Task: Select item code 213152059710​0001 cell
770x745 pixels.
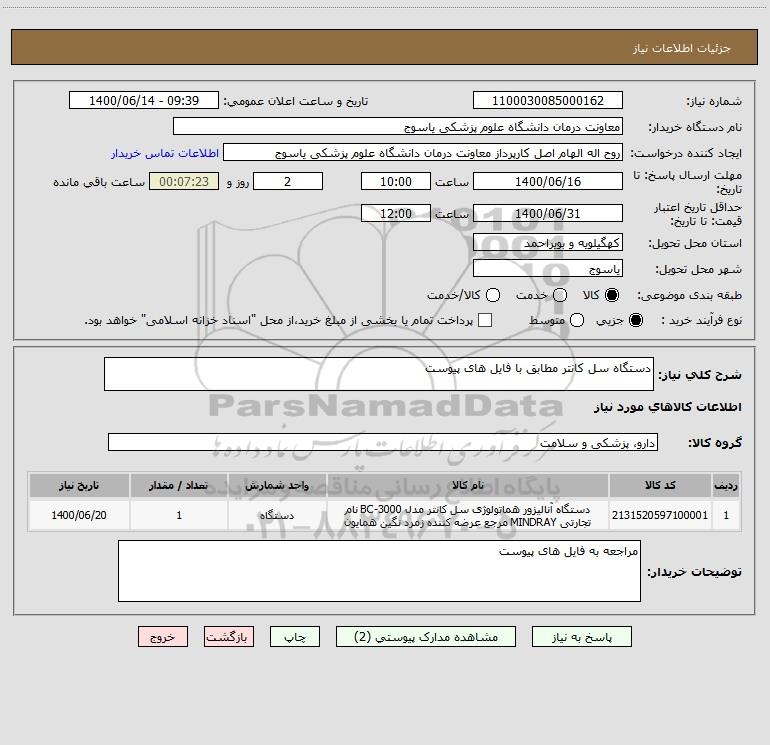Action: click(660, 515)
